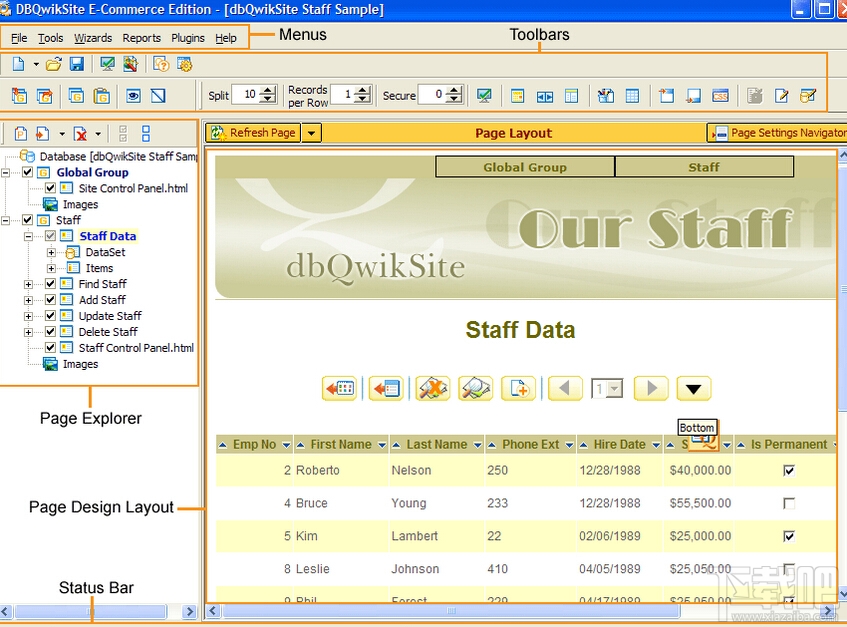The height and width of the screenshot is (627, 847).
Task: Click the paint bucket page icon in toolbar
Action: click(606, 96)
